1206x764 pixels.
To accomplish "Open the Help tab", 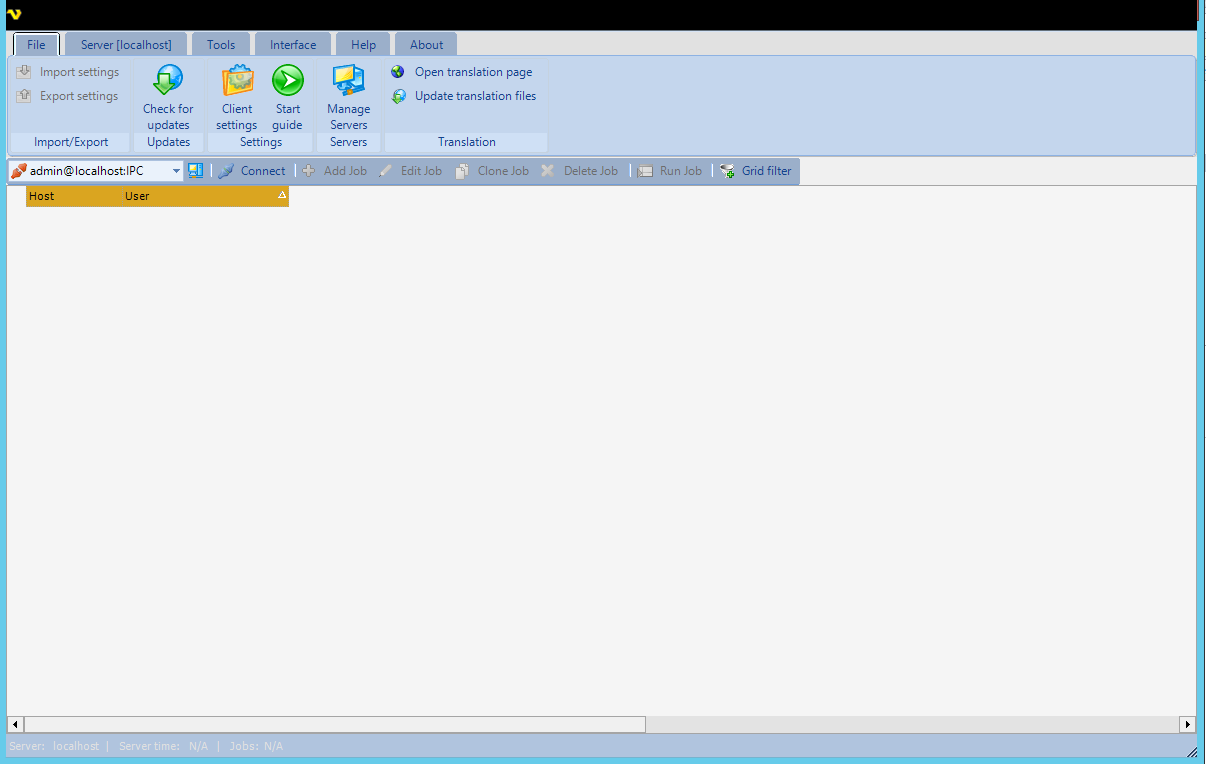I will click(x=363, y=45).
